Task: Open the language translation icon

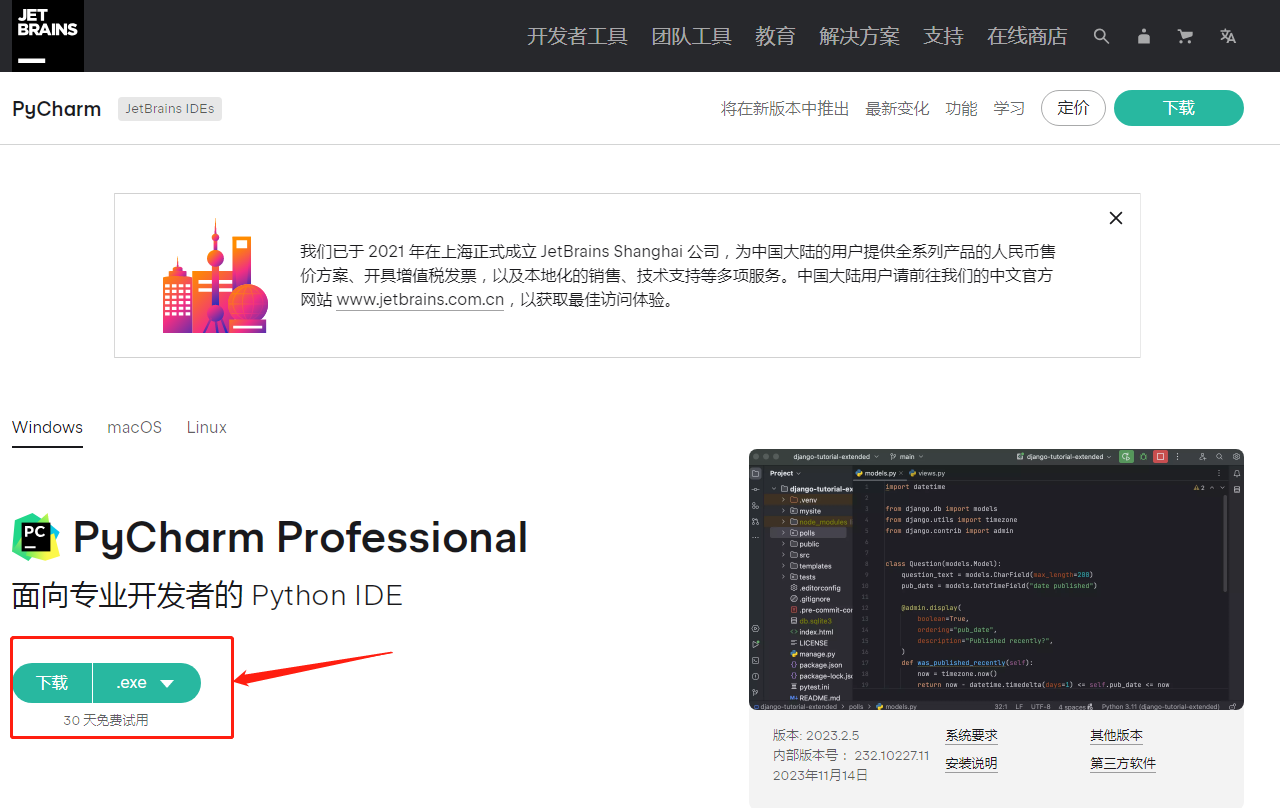Action: (x=1228, y=36)
